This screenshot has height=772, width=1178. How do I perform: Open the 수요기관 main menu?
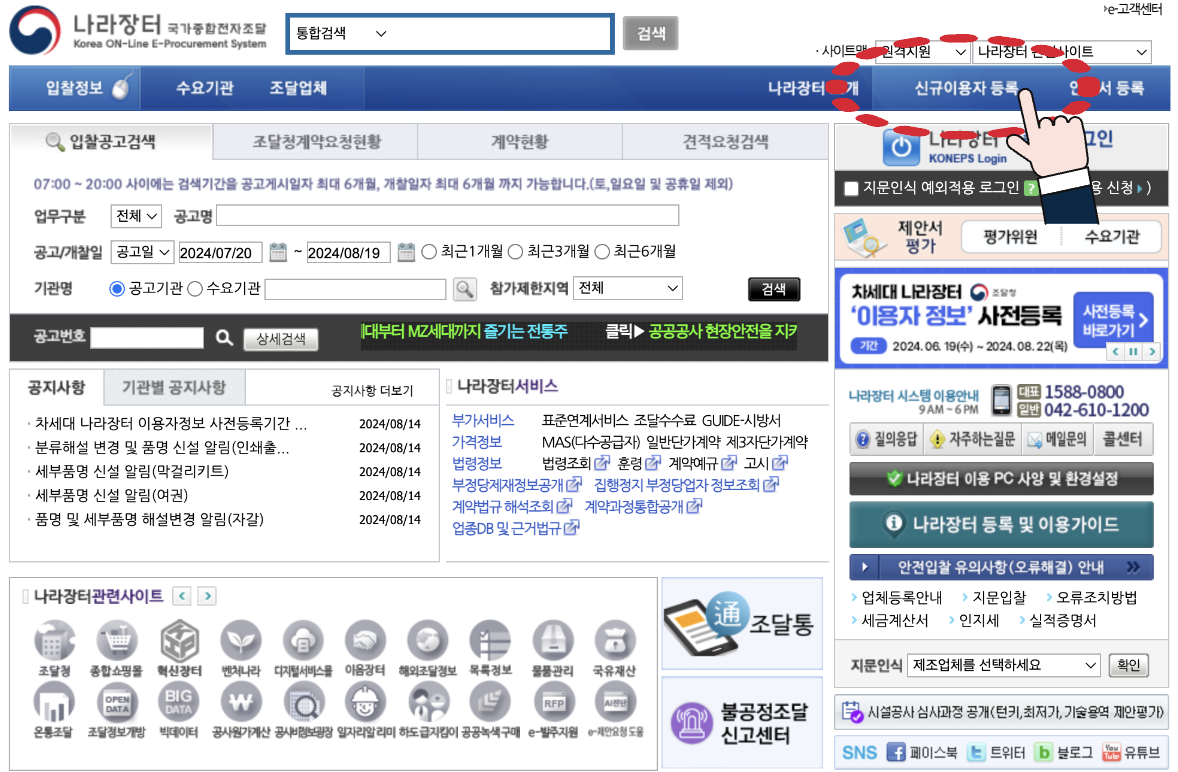(x=204, y=88)
